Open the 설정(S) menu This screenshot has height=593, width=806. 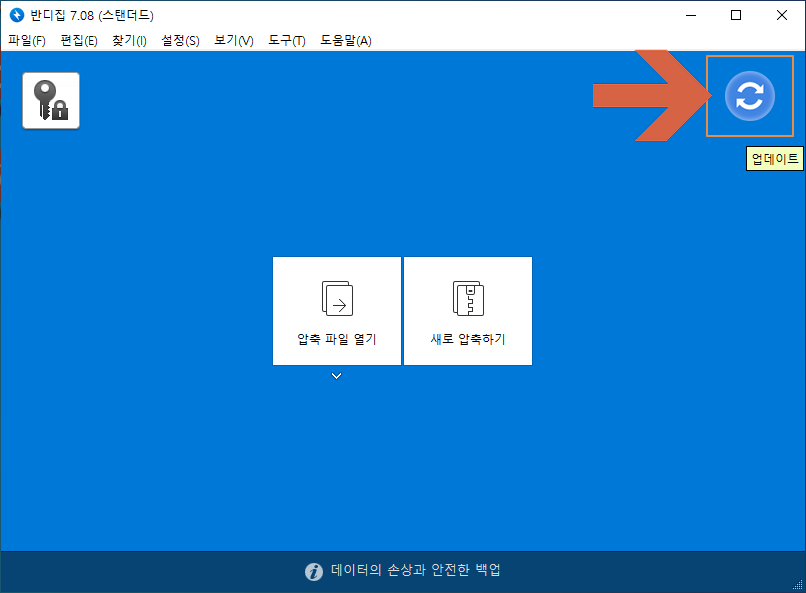pos(180,40)
